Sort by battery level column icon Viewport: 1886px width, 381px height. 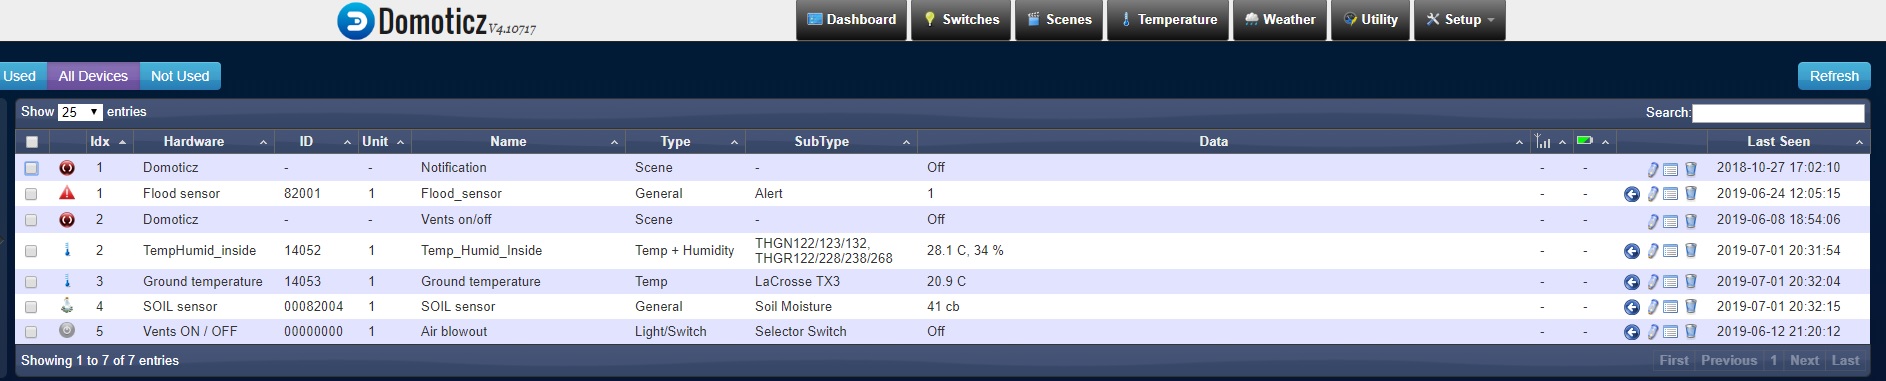click(x=1584, y=141)
